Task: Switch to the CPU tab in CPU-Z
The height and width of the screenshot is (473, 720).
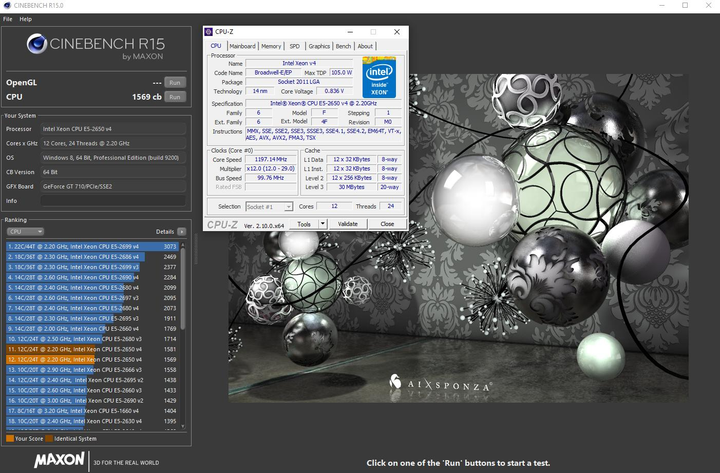Action: (x=216, y=46)
